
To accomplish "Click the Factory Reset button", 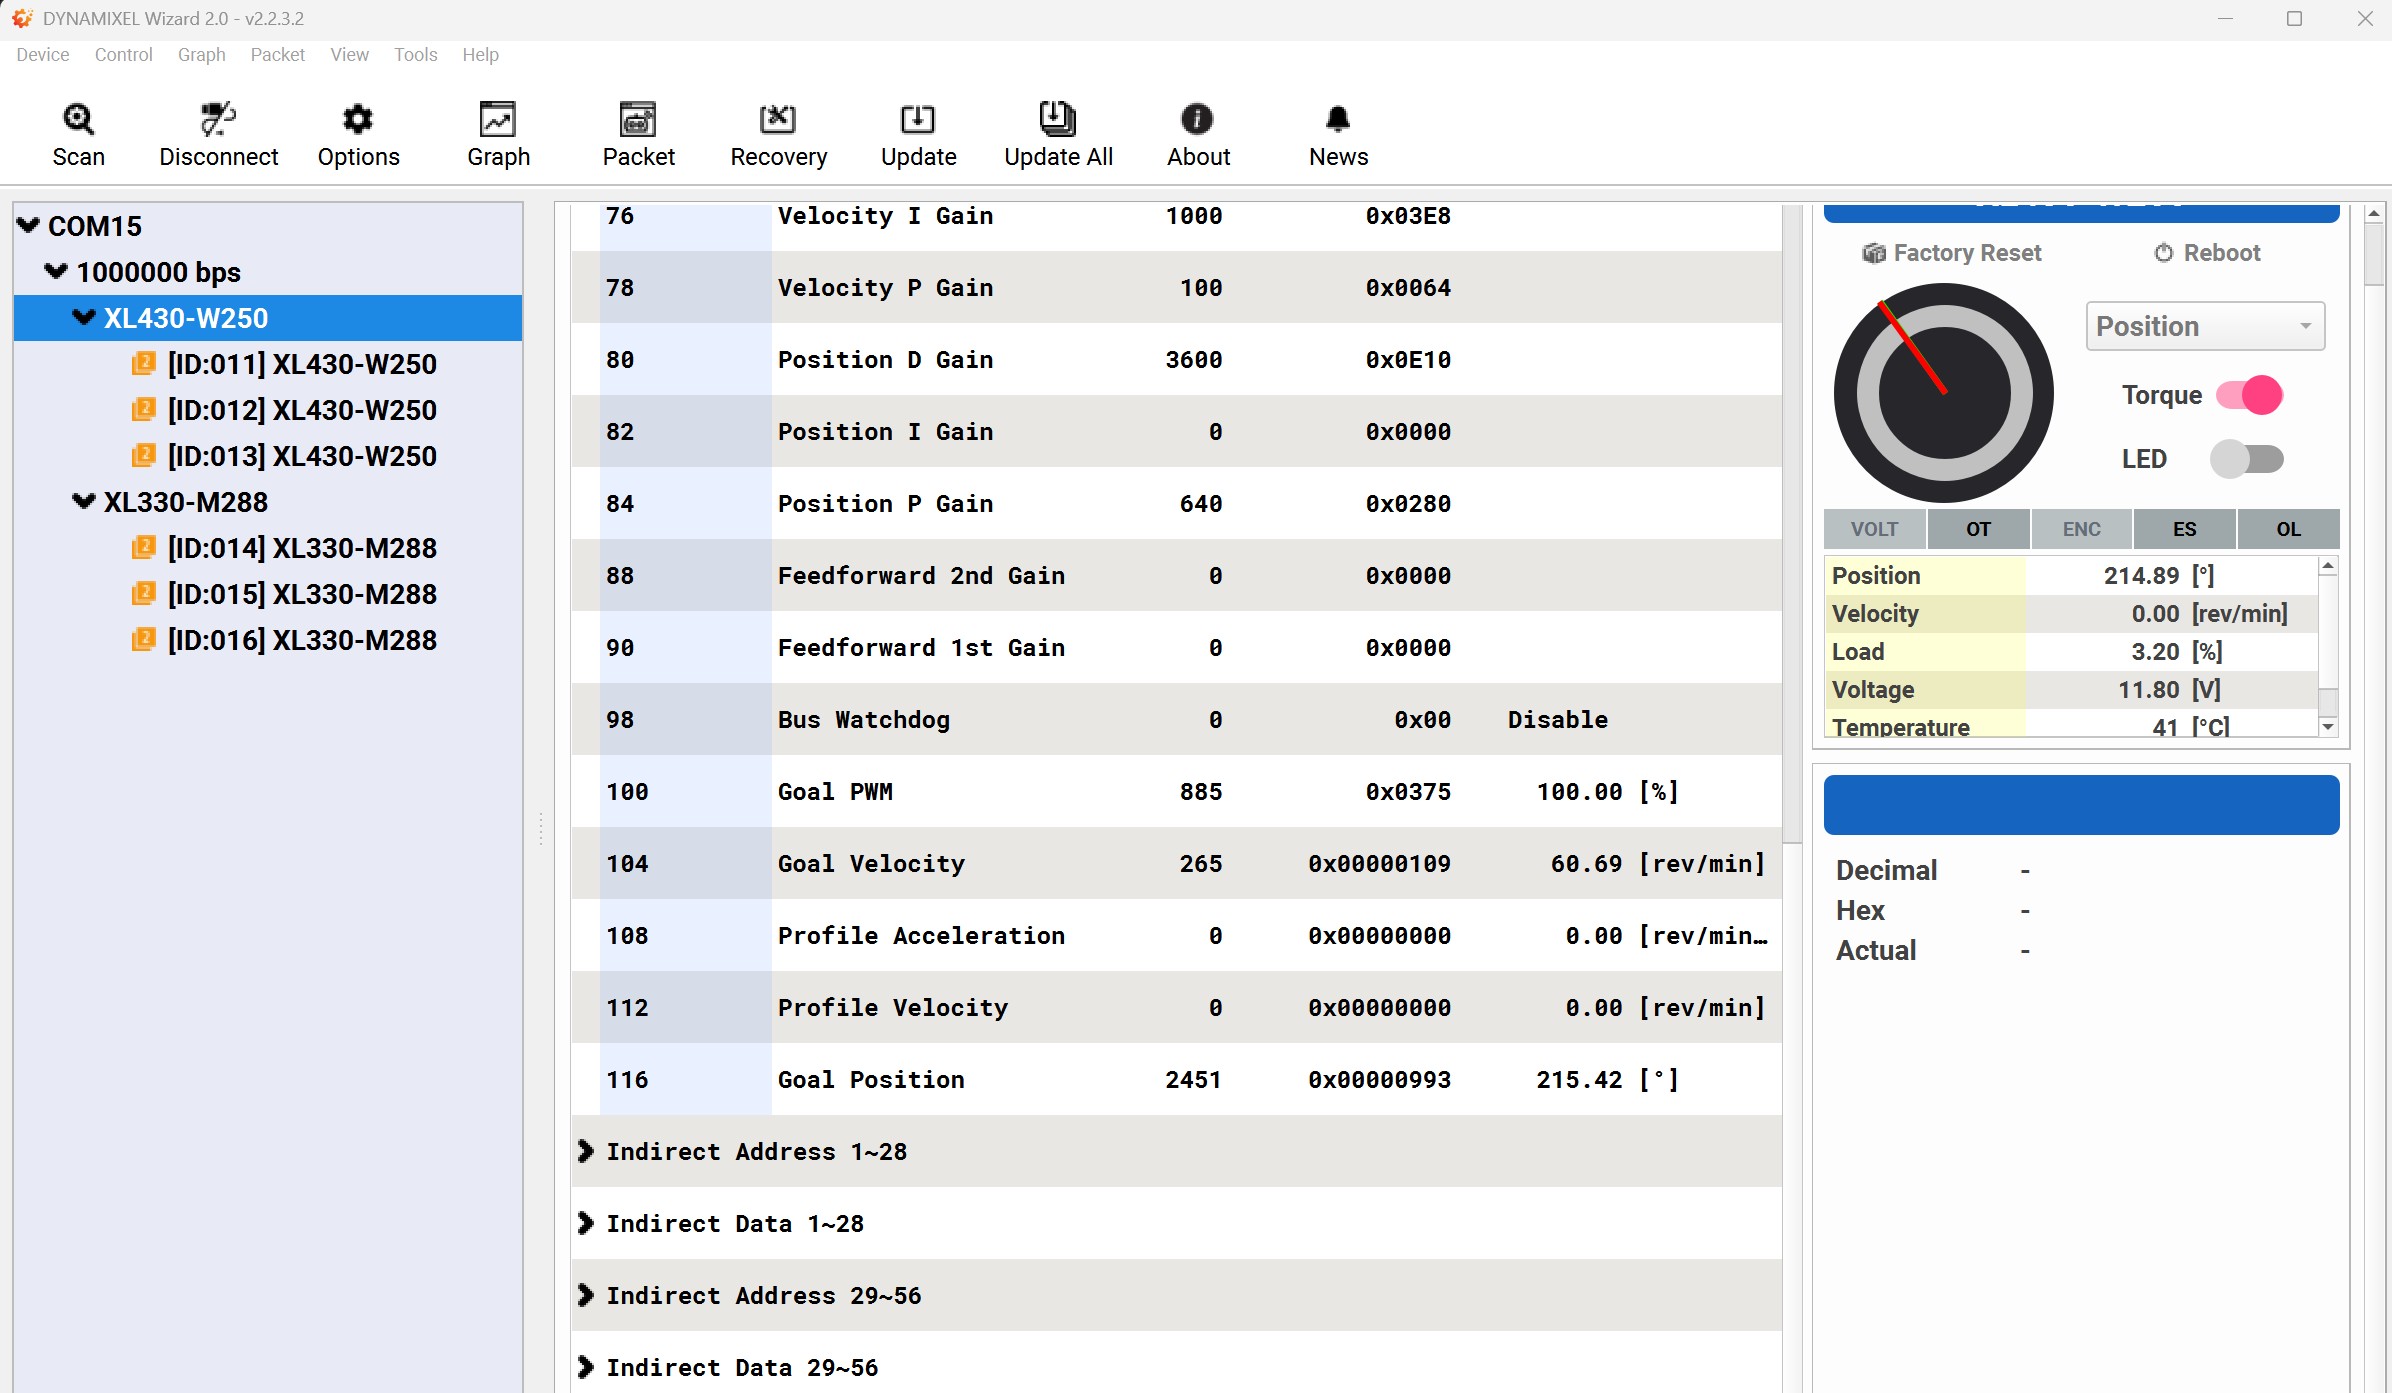I will pos(1951,253).
